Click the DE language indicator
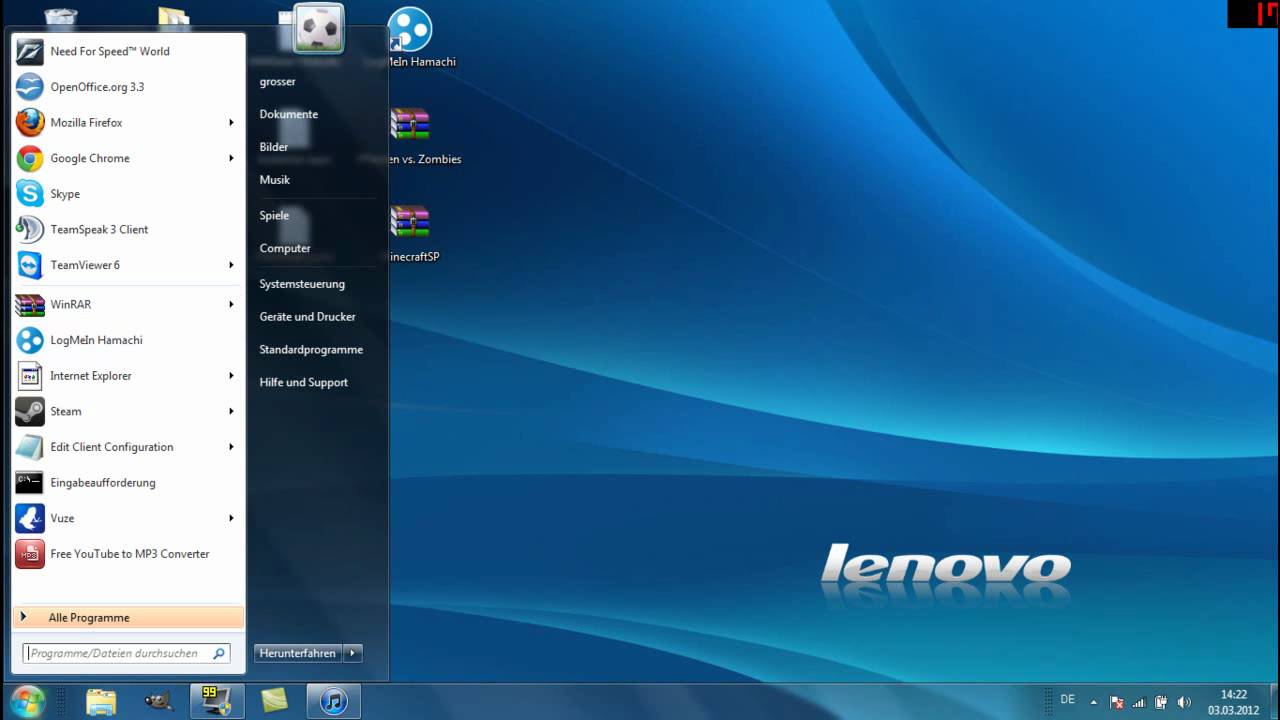This screenshot has height=720, width=1280. coord(1068,700)
